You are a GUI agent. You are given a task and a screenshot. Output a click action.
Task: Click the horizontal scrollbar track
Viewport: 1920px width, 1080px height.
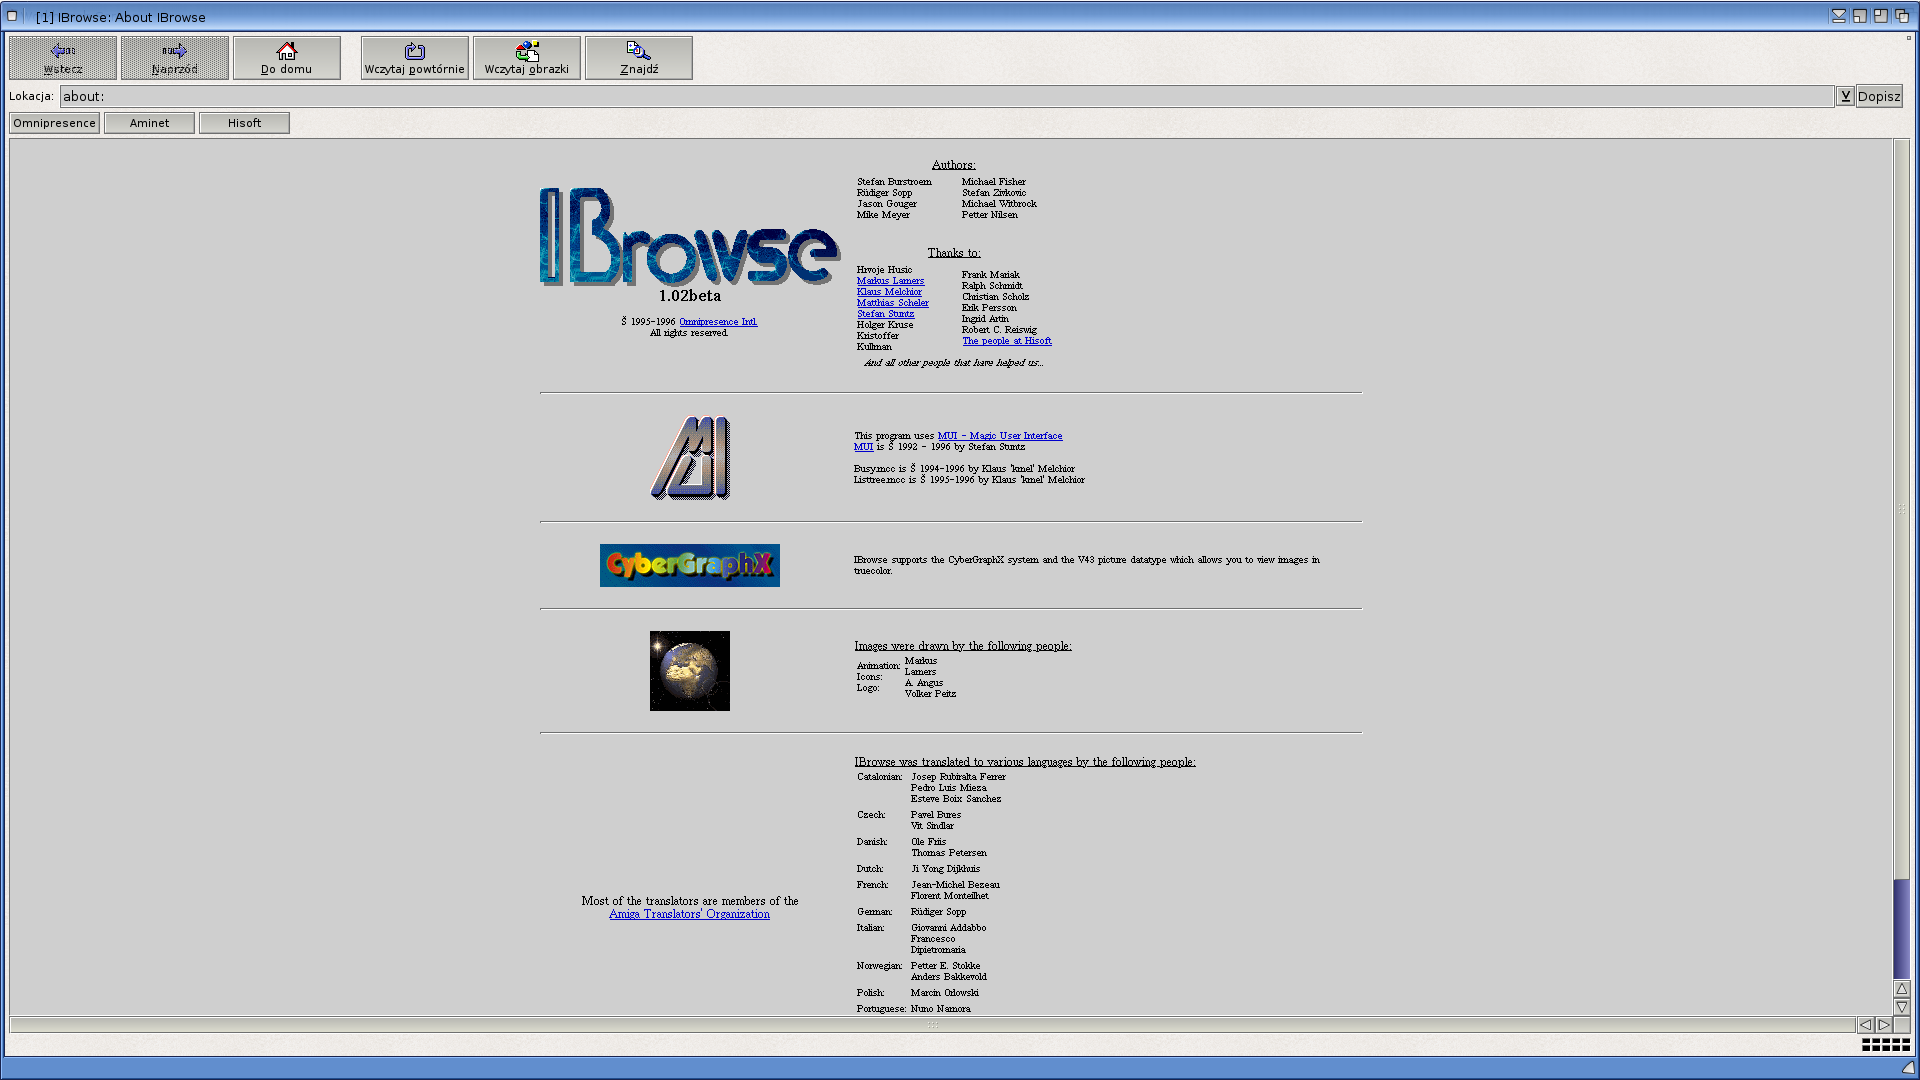[x=932, y=1025]
